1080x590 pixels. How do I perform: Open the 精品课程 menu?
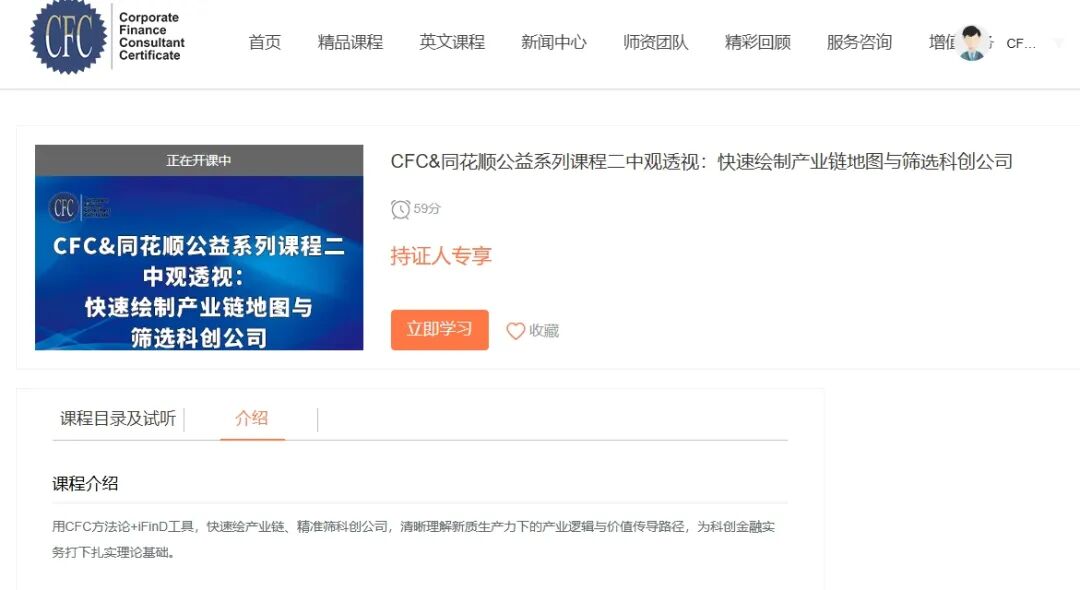point(349,42)
